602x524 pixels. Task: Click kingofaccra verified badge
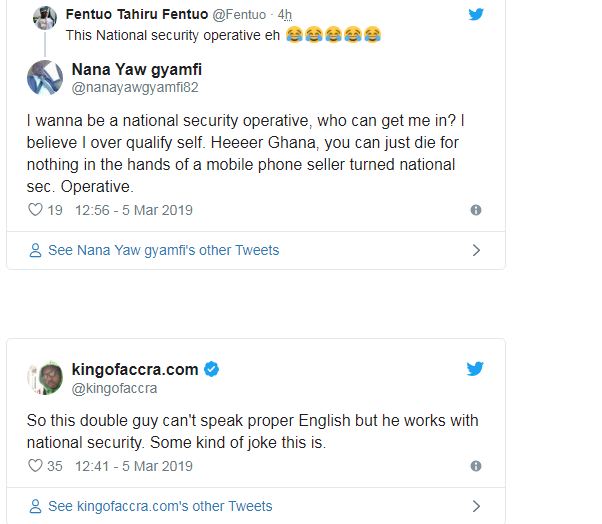212,370
